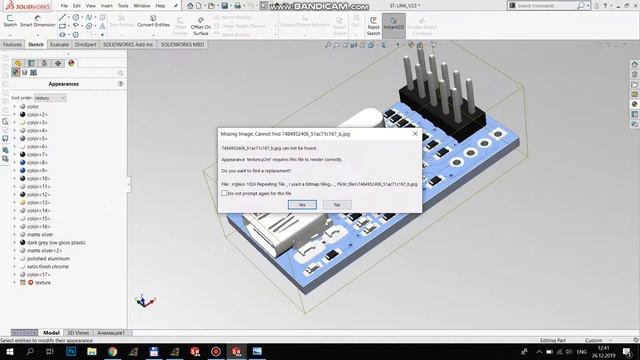
Task: Open Photoshop from the taskbar
Action: (71, 351)
